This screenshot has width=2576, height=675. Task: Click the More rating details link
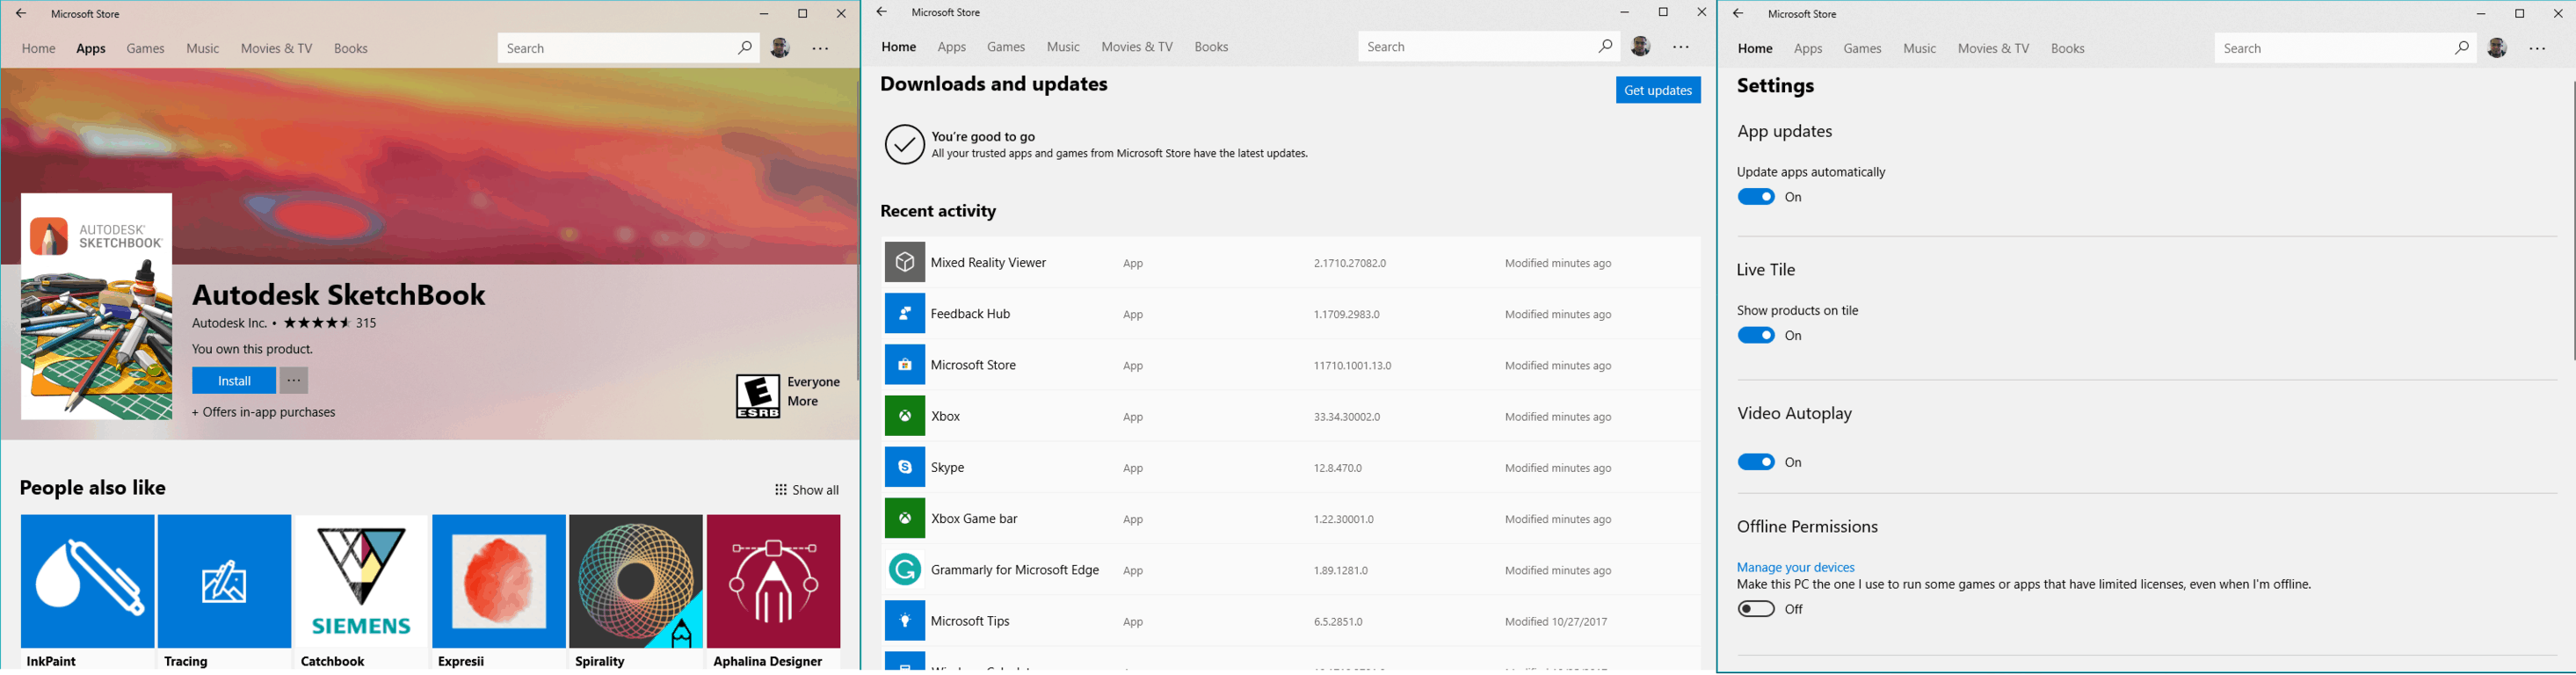803,401
